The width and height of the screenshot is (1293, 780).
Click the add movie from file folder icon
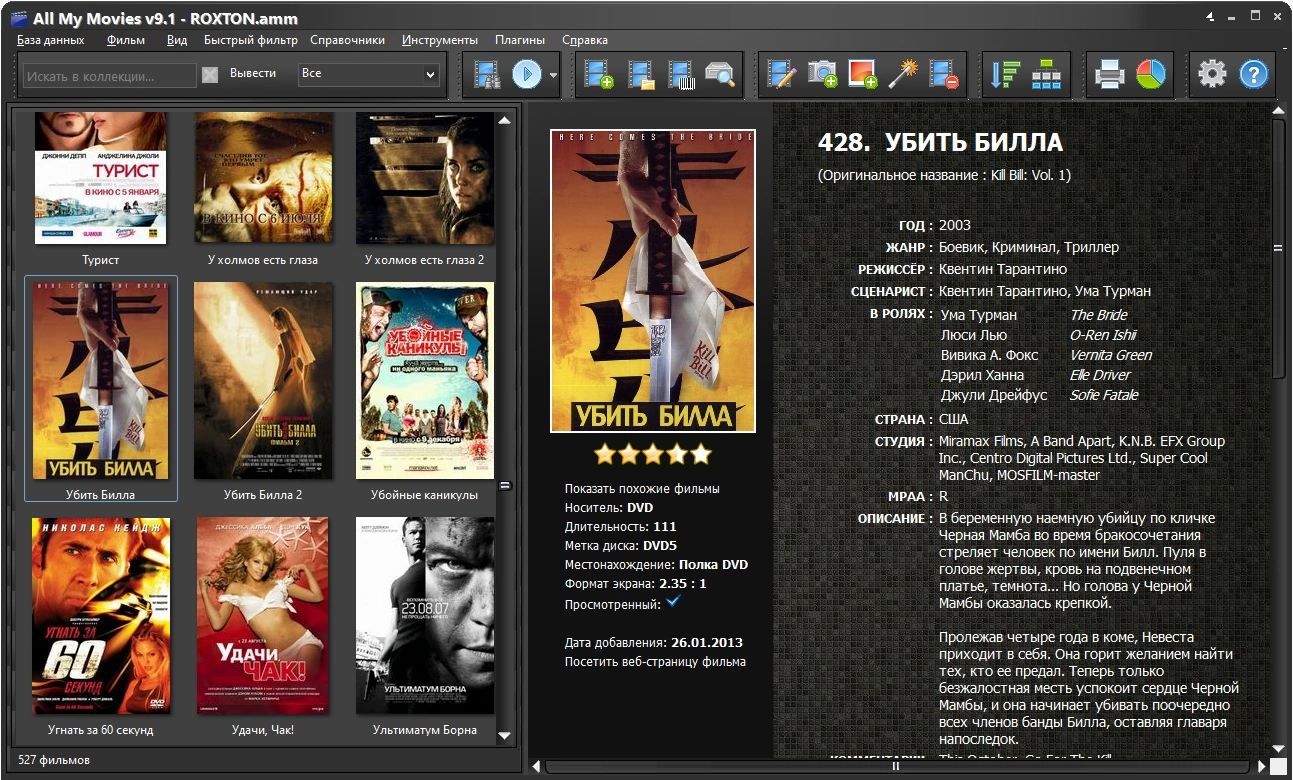pos(641,74)
